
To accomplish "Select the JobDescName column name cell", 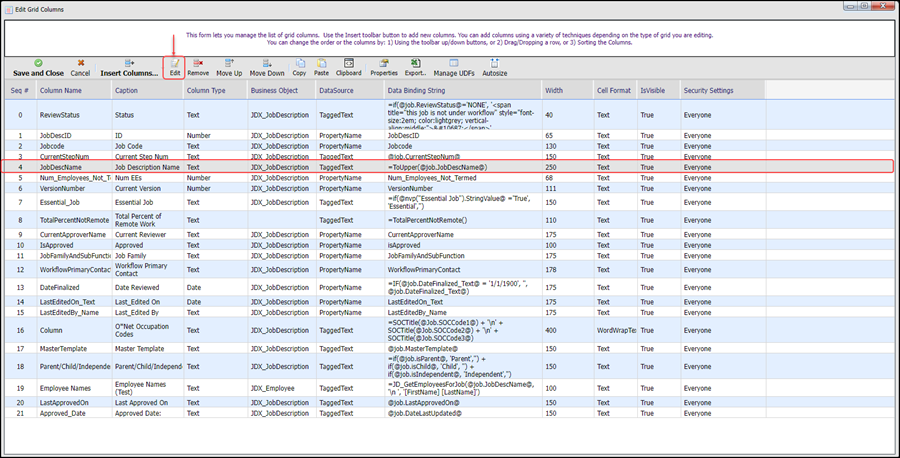I will [x=74, y=167].
